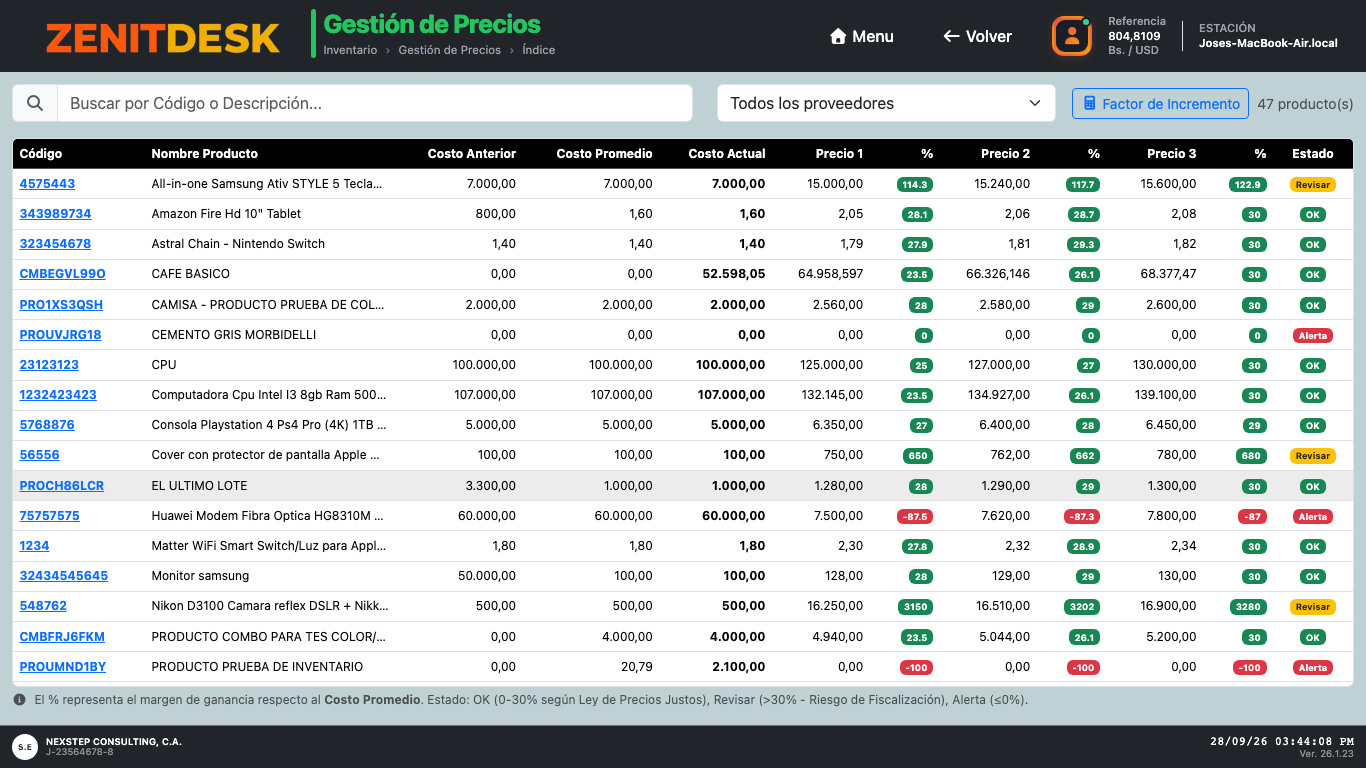This screenshot has width=1366, height=768.
Task: Open the Factor de Incremento calculator
Action: 1160,103
